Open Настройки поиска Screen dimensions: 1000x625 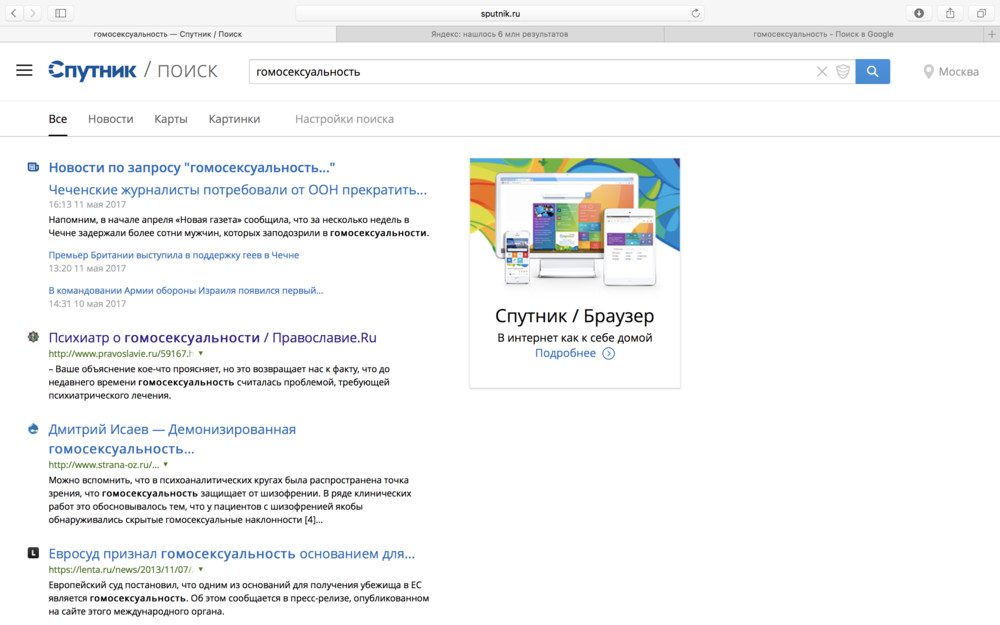(x=344, y=119)
